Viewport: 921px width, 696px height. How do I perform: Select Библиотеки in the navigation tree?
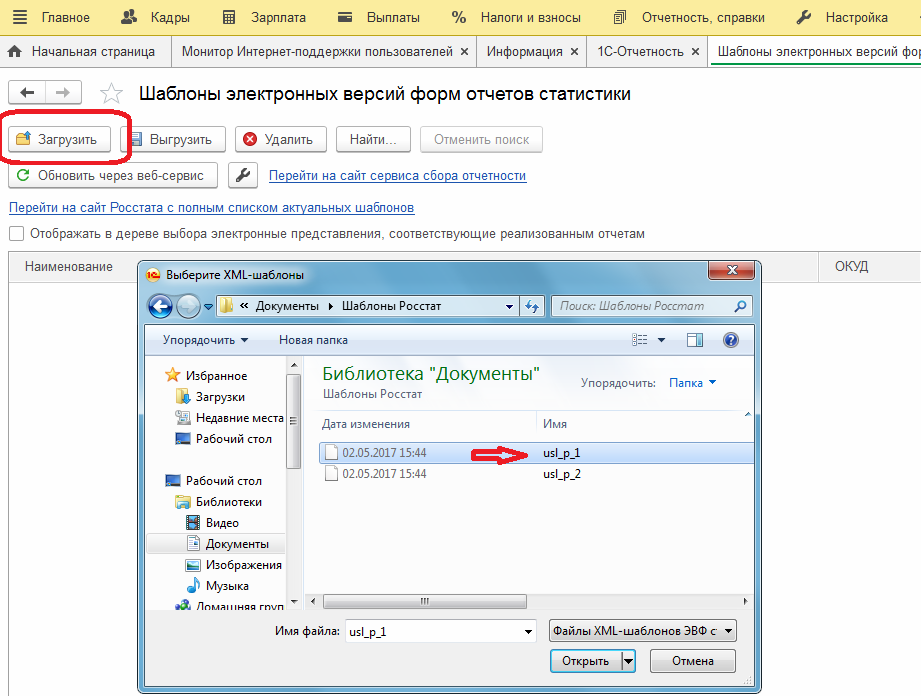click(x=219, y=502)
